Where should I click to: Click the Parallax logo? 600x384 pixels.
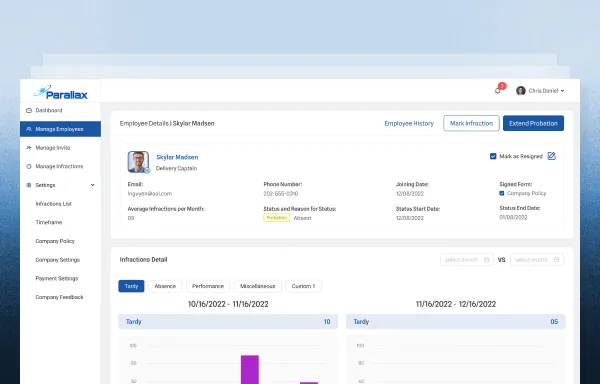click(x=60, y=92)
